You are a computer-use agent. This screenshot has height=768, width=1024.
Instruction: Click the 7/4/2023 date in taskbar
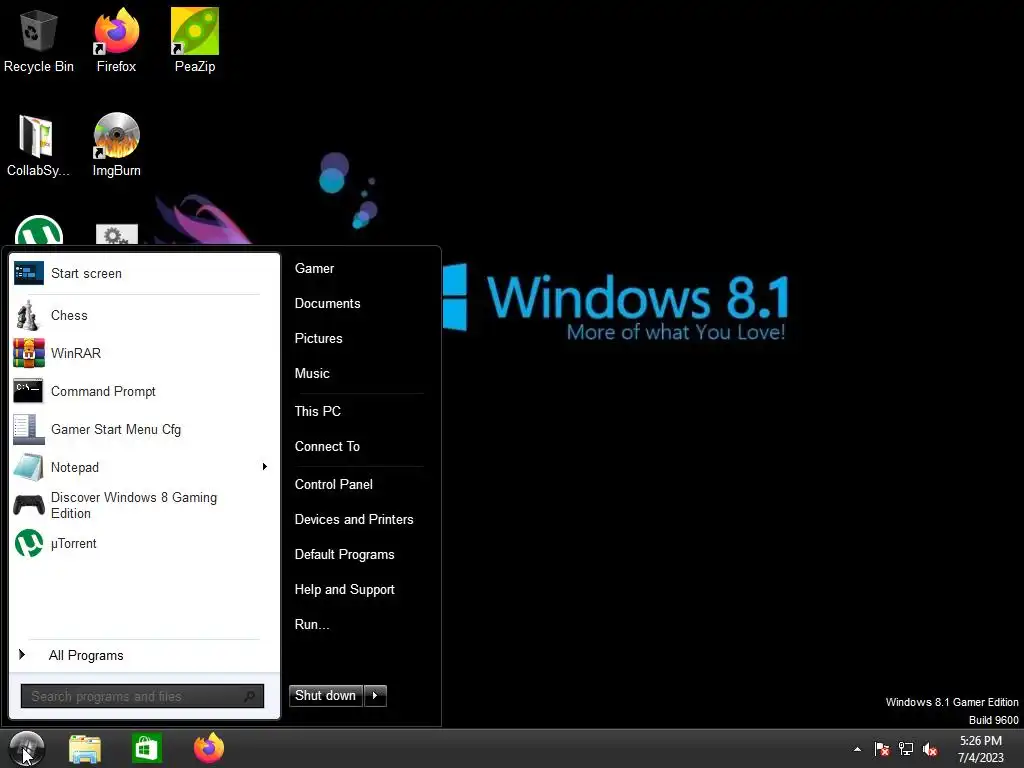point(980,758)
